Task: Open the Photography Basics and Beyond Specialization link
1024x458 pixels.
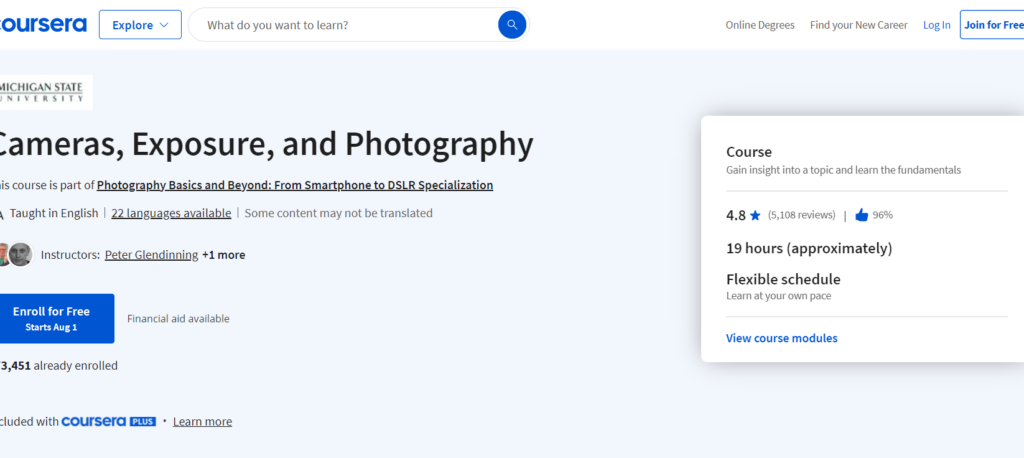Action: click(x=295, y=185)
